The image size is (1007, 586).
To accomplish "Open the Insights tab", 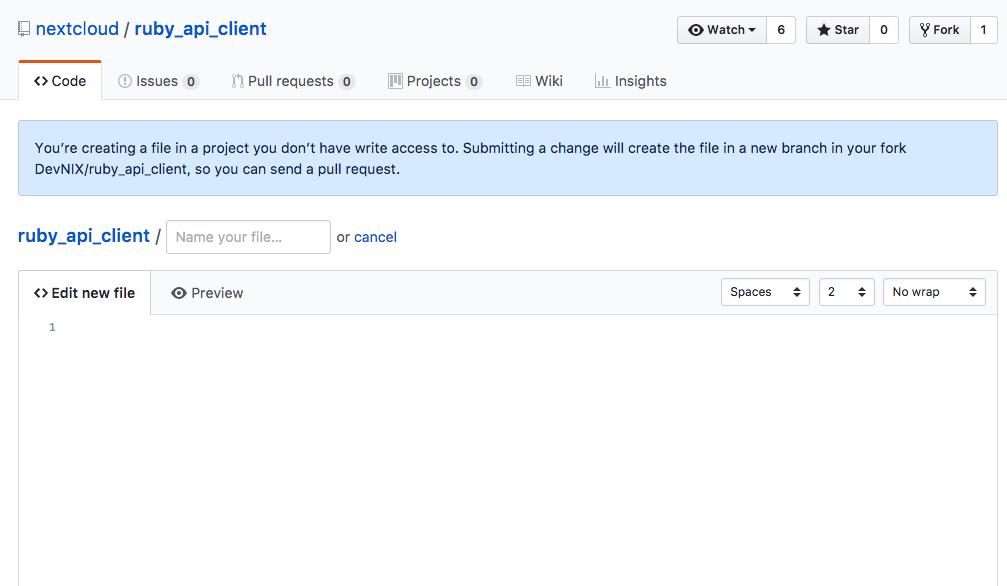I will tap(631, 81).
